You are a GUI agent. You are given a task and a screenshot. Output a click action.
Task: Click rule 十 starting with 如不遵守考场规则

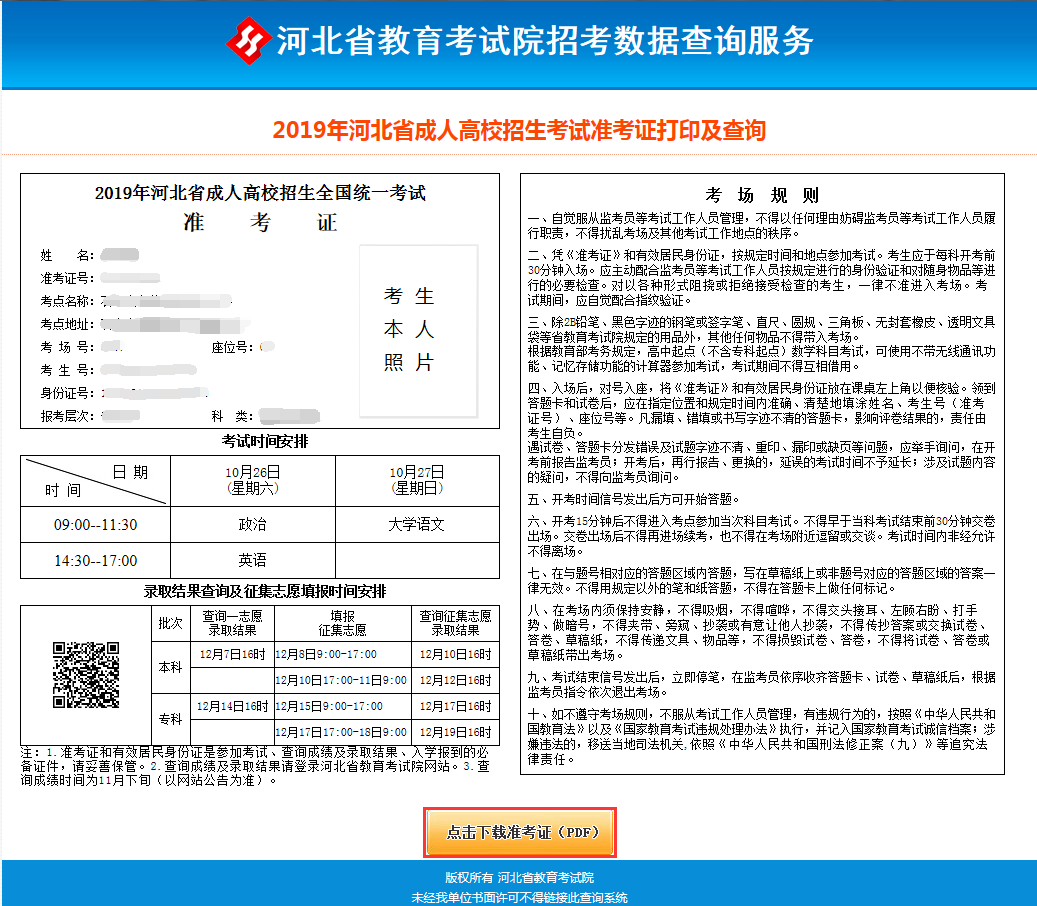pos(762,737)
